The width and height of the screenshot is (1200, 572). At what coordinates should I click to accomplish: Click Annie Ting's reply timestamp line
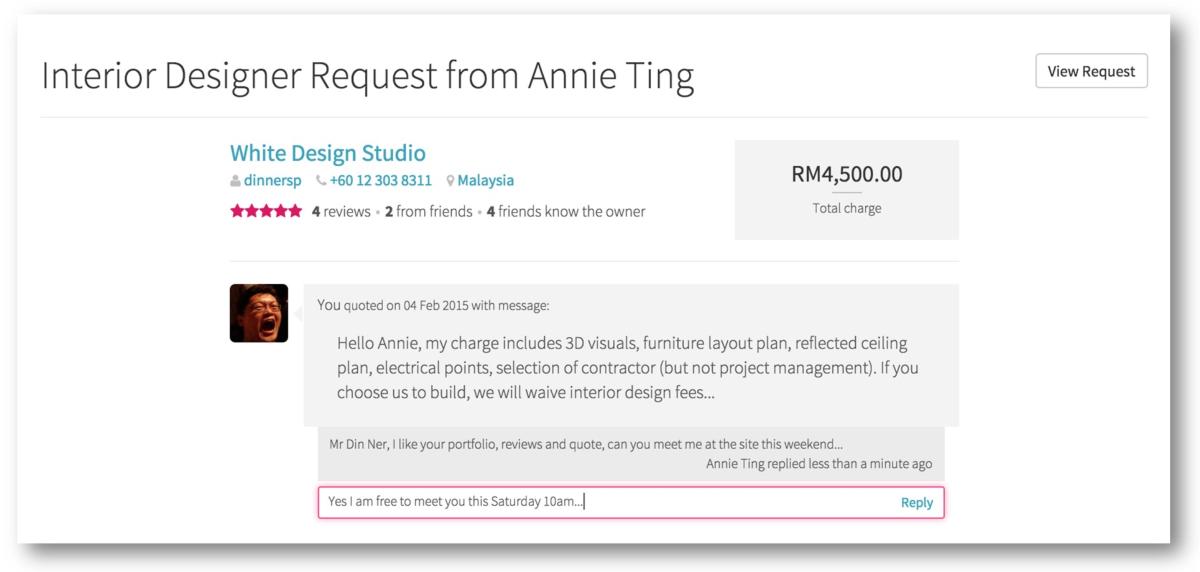819,464
